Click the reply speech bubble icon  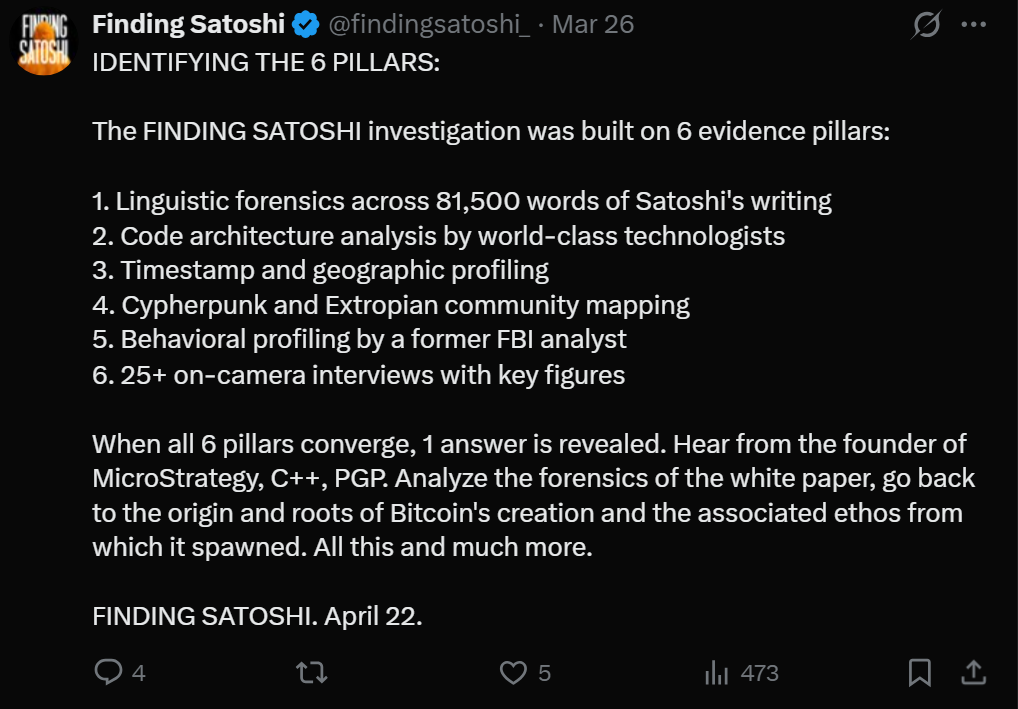[x=108, y=673]
